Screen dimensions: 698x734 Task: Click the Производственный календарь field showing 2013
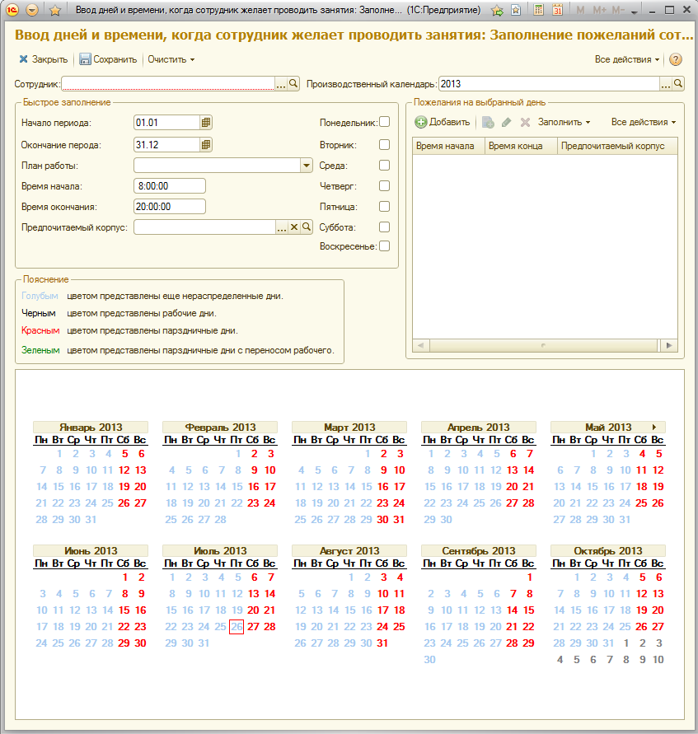tap(549, 84)
